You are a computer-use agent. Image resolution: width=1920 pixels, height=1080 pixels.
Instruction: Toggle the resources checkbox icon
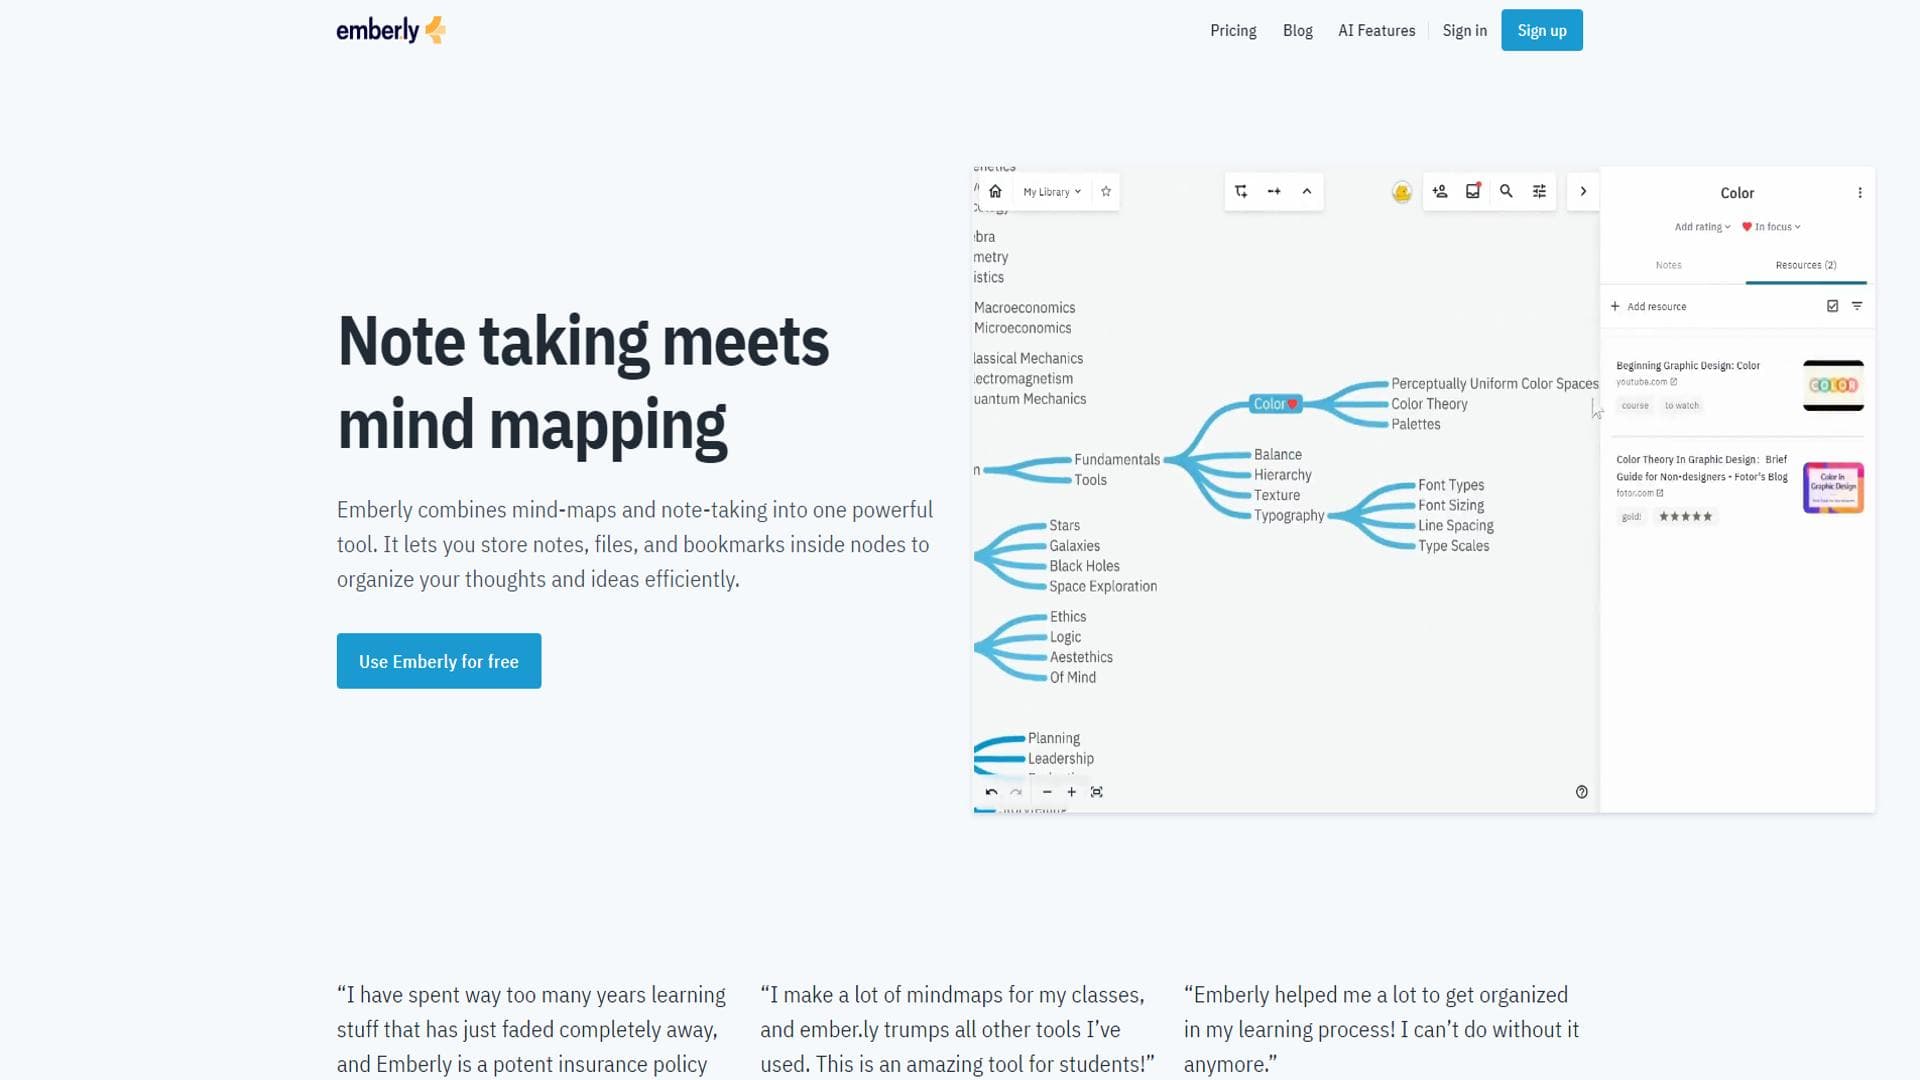click(1833, 306)
